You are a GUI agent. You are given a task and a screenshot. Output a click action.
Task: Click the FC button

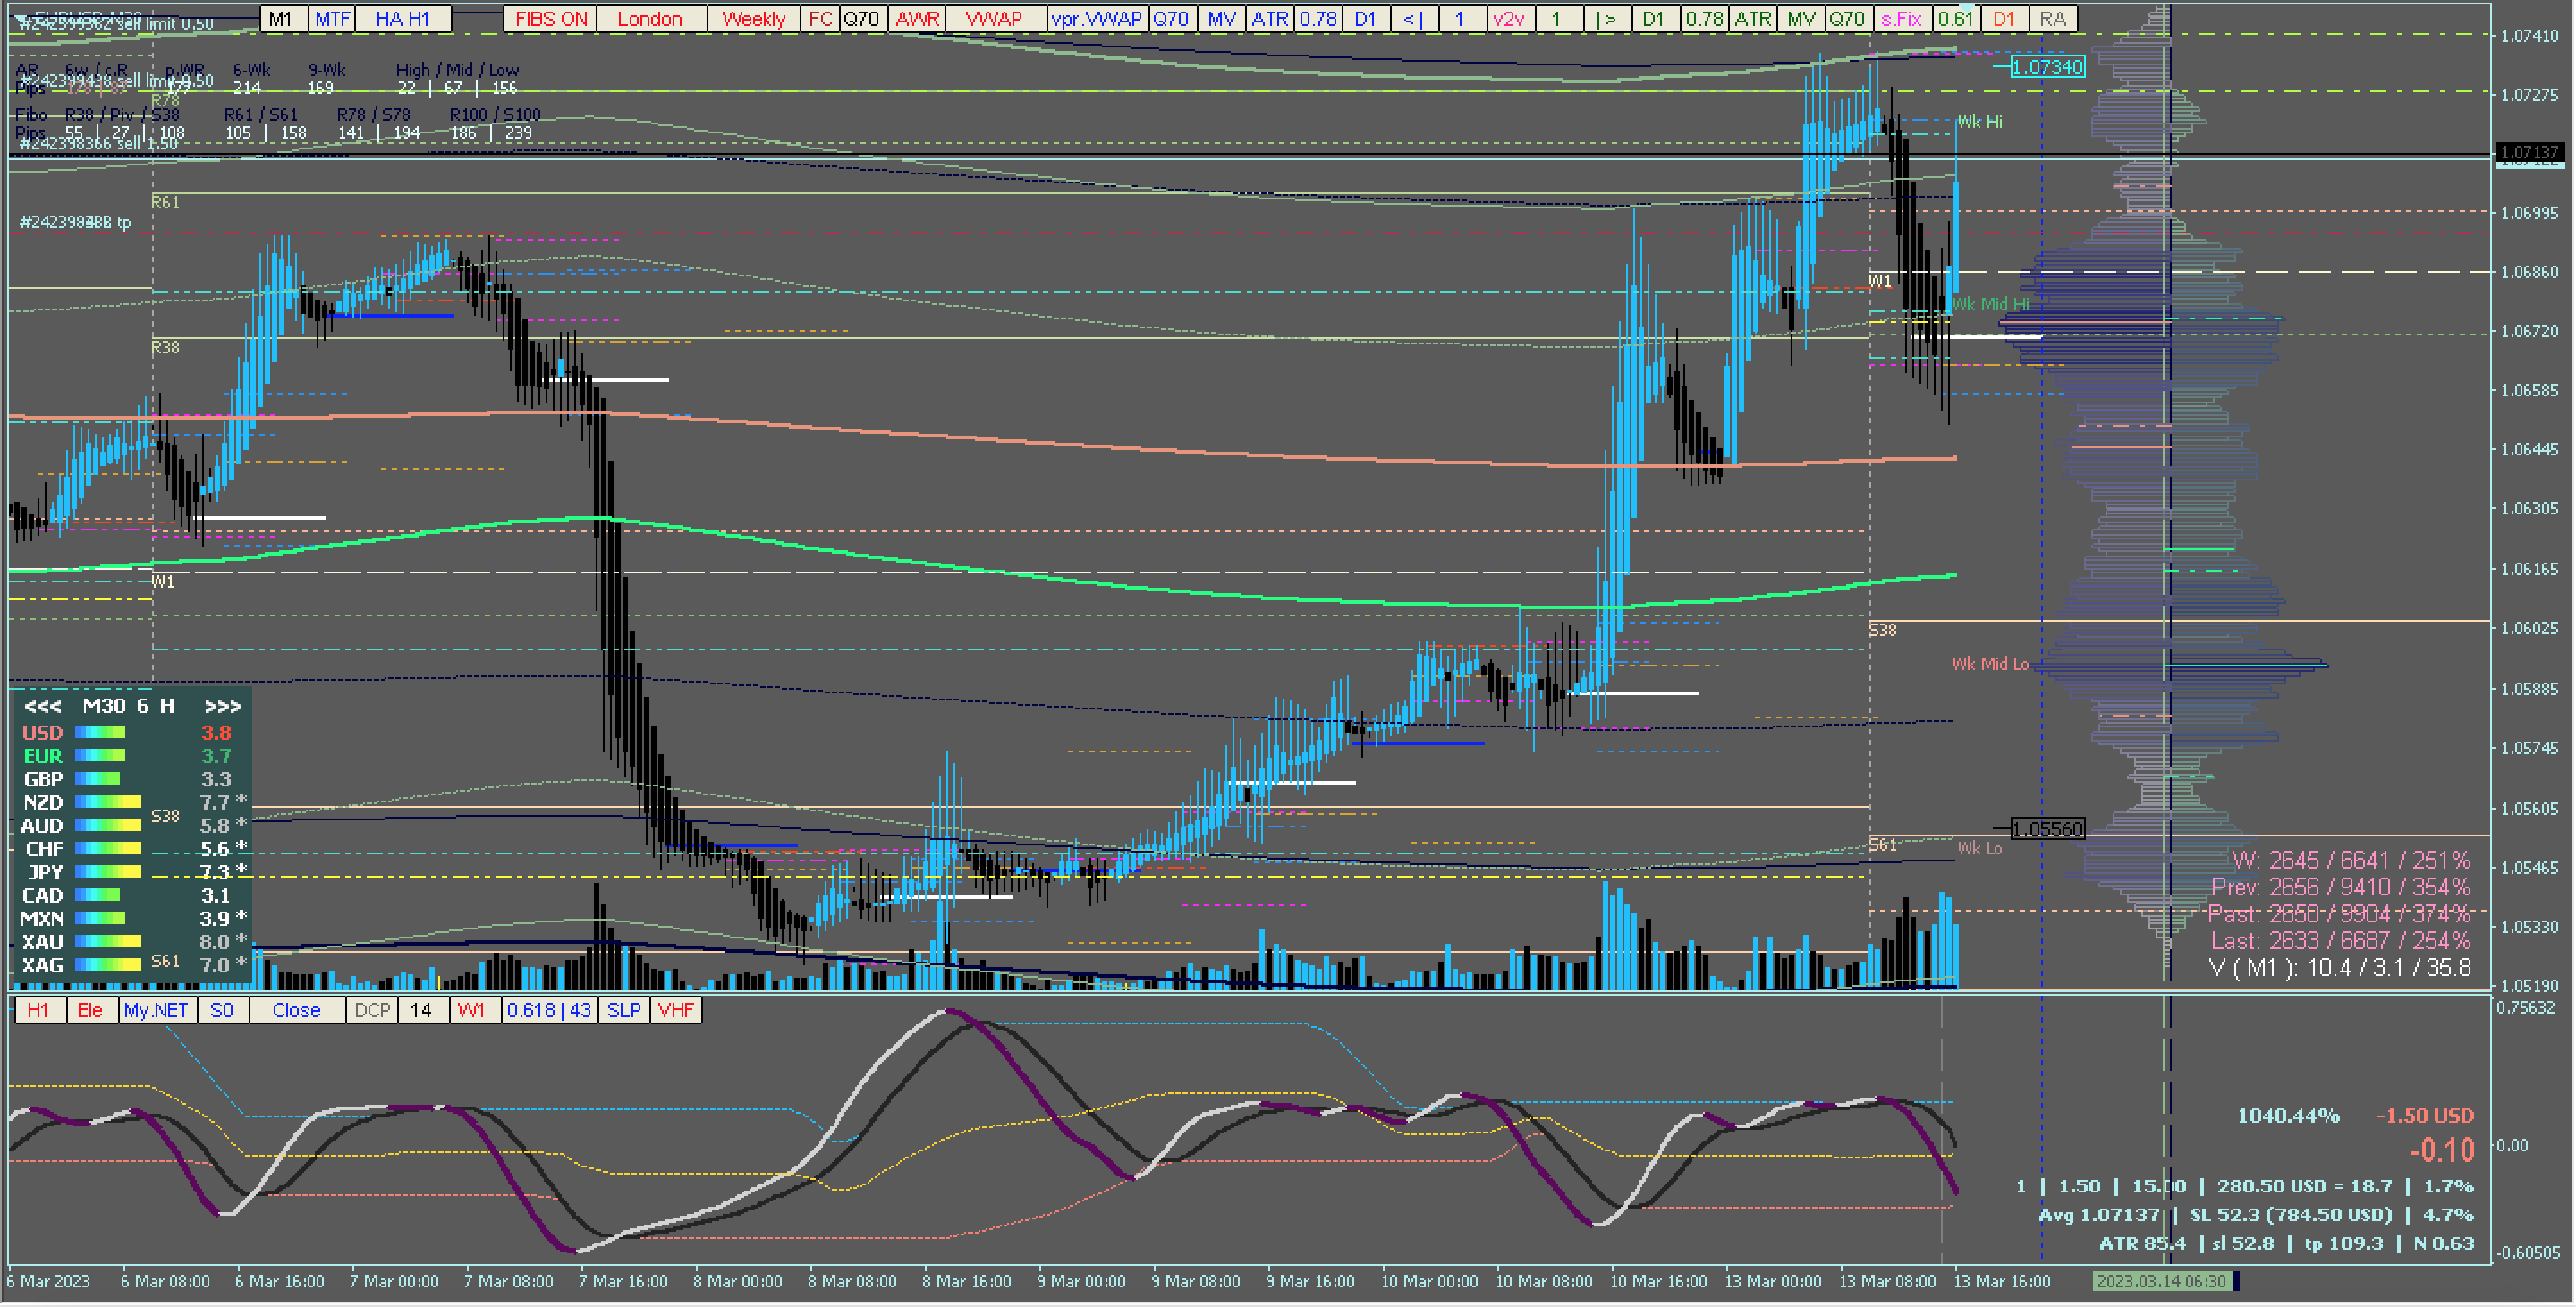coord(820,19)
